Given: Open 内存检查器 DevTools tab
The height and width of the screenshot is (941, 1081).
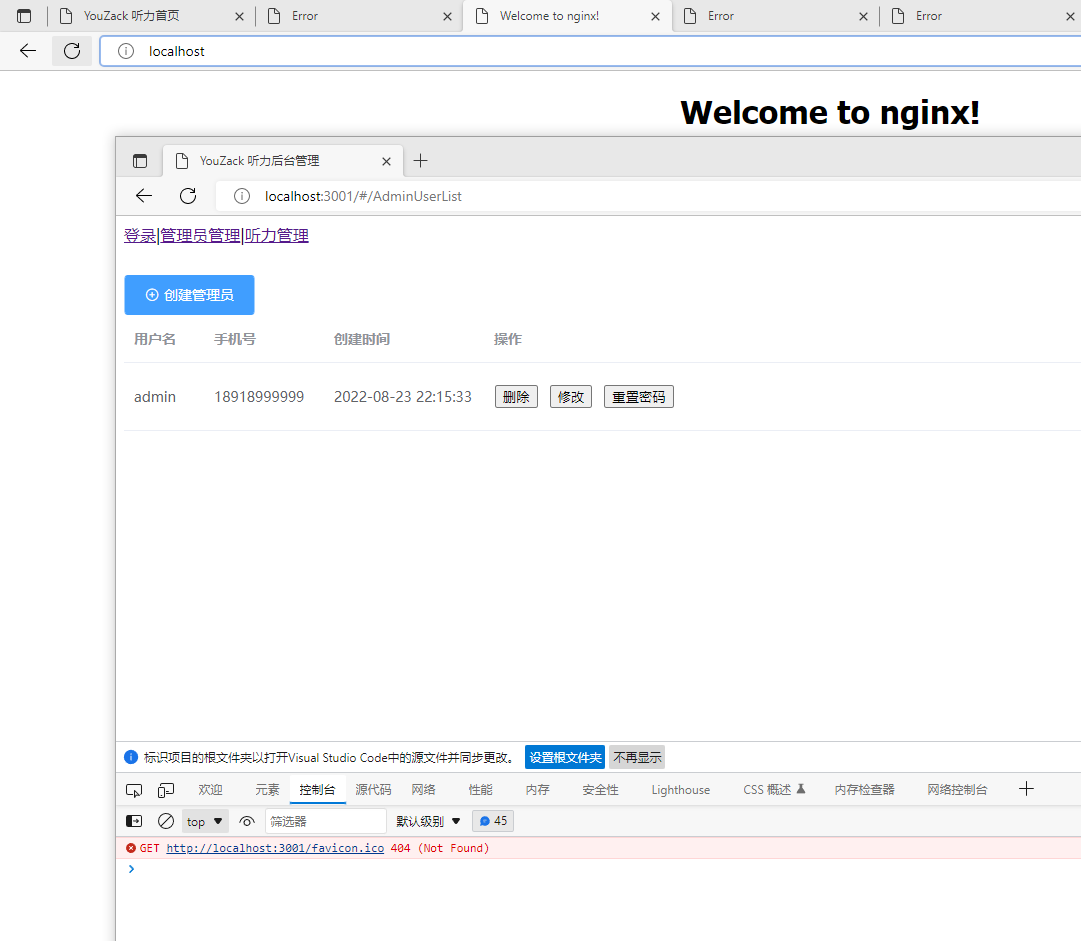Looking at the screenshot, I should 864,790.
